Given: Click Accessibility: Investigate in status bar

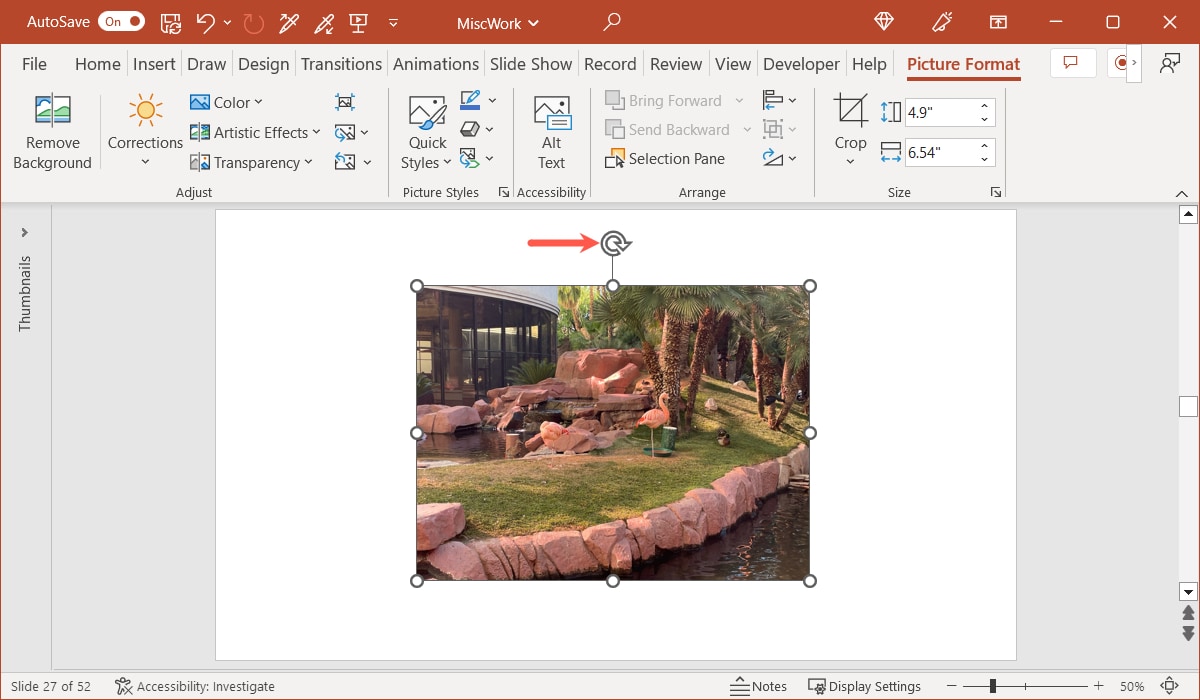Looking at the screenshot, I should pyautogui.click(x=194, y=686).
